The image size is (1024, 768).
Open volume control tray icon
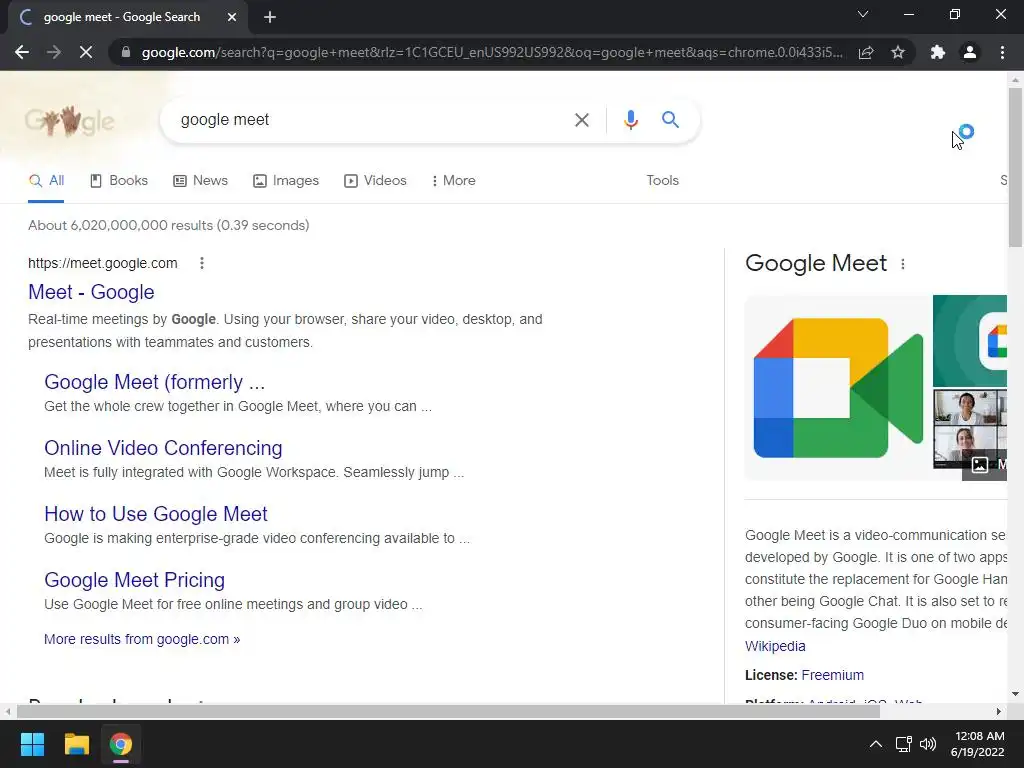(x=927, y=744)
